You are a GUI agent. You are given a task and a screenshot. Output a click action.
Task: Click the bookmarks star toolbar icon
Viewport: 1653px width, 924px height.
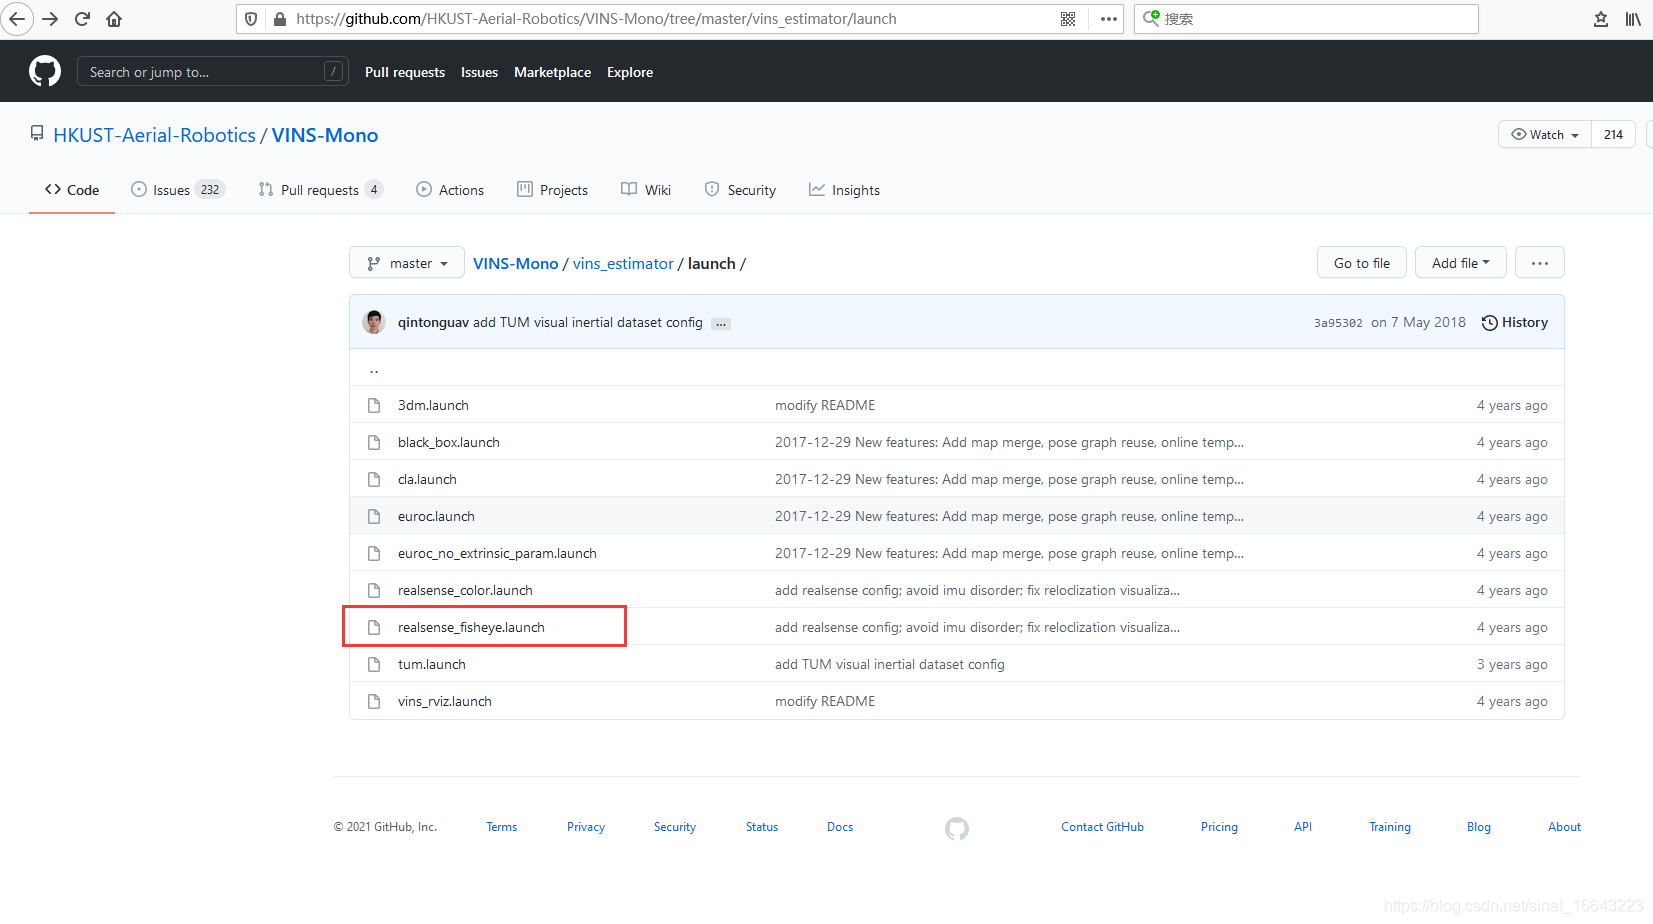click(x=1601, y=19)
